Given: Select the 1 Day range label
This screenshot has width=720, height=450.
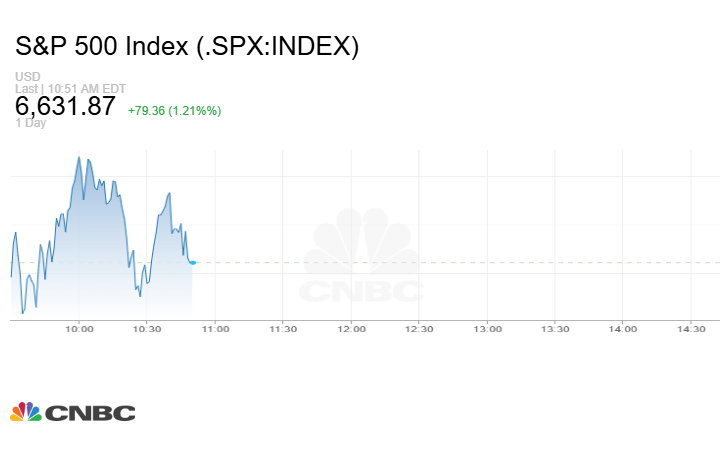Looking at the screenshot, I should point(30,123).
